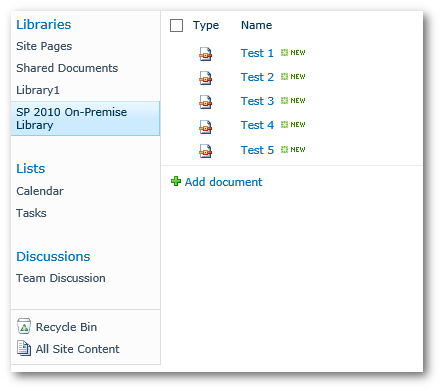The height and width of the screenshot is (391, 442).
Task: Click the Test 2 document type icon
Action: click(205, 78)
